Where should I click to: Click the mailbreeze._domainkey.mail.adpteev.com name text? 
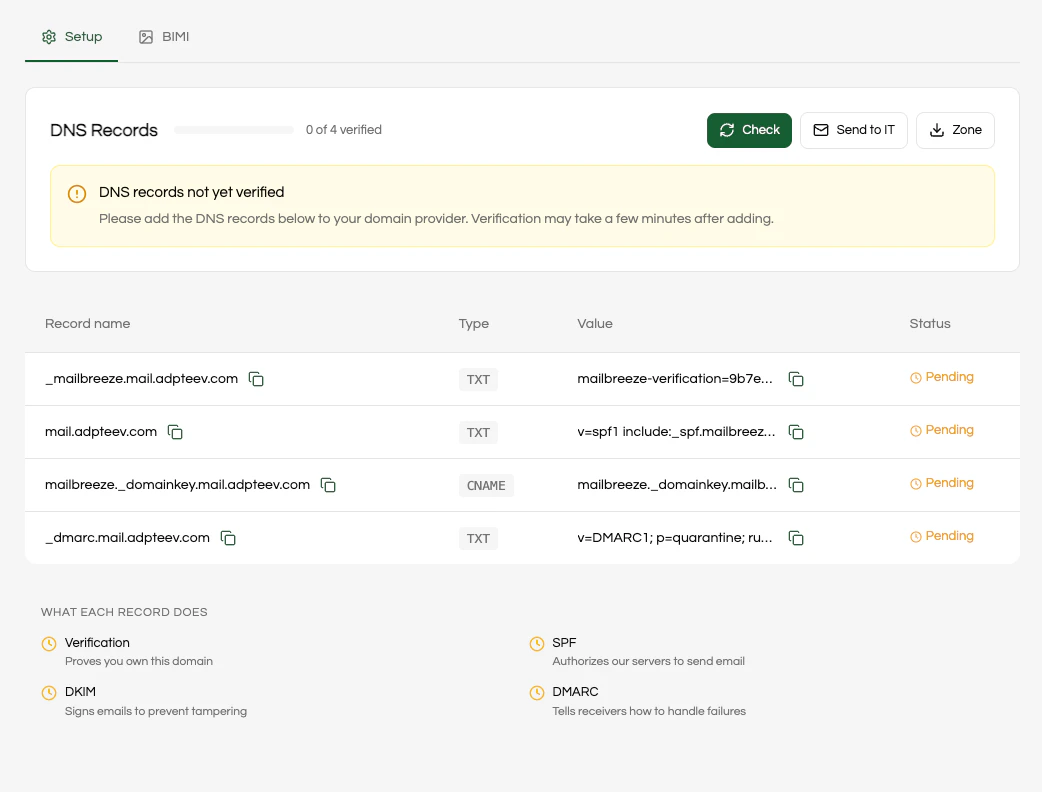(177, 485)
